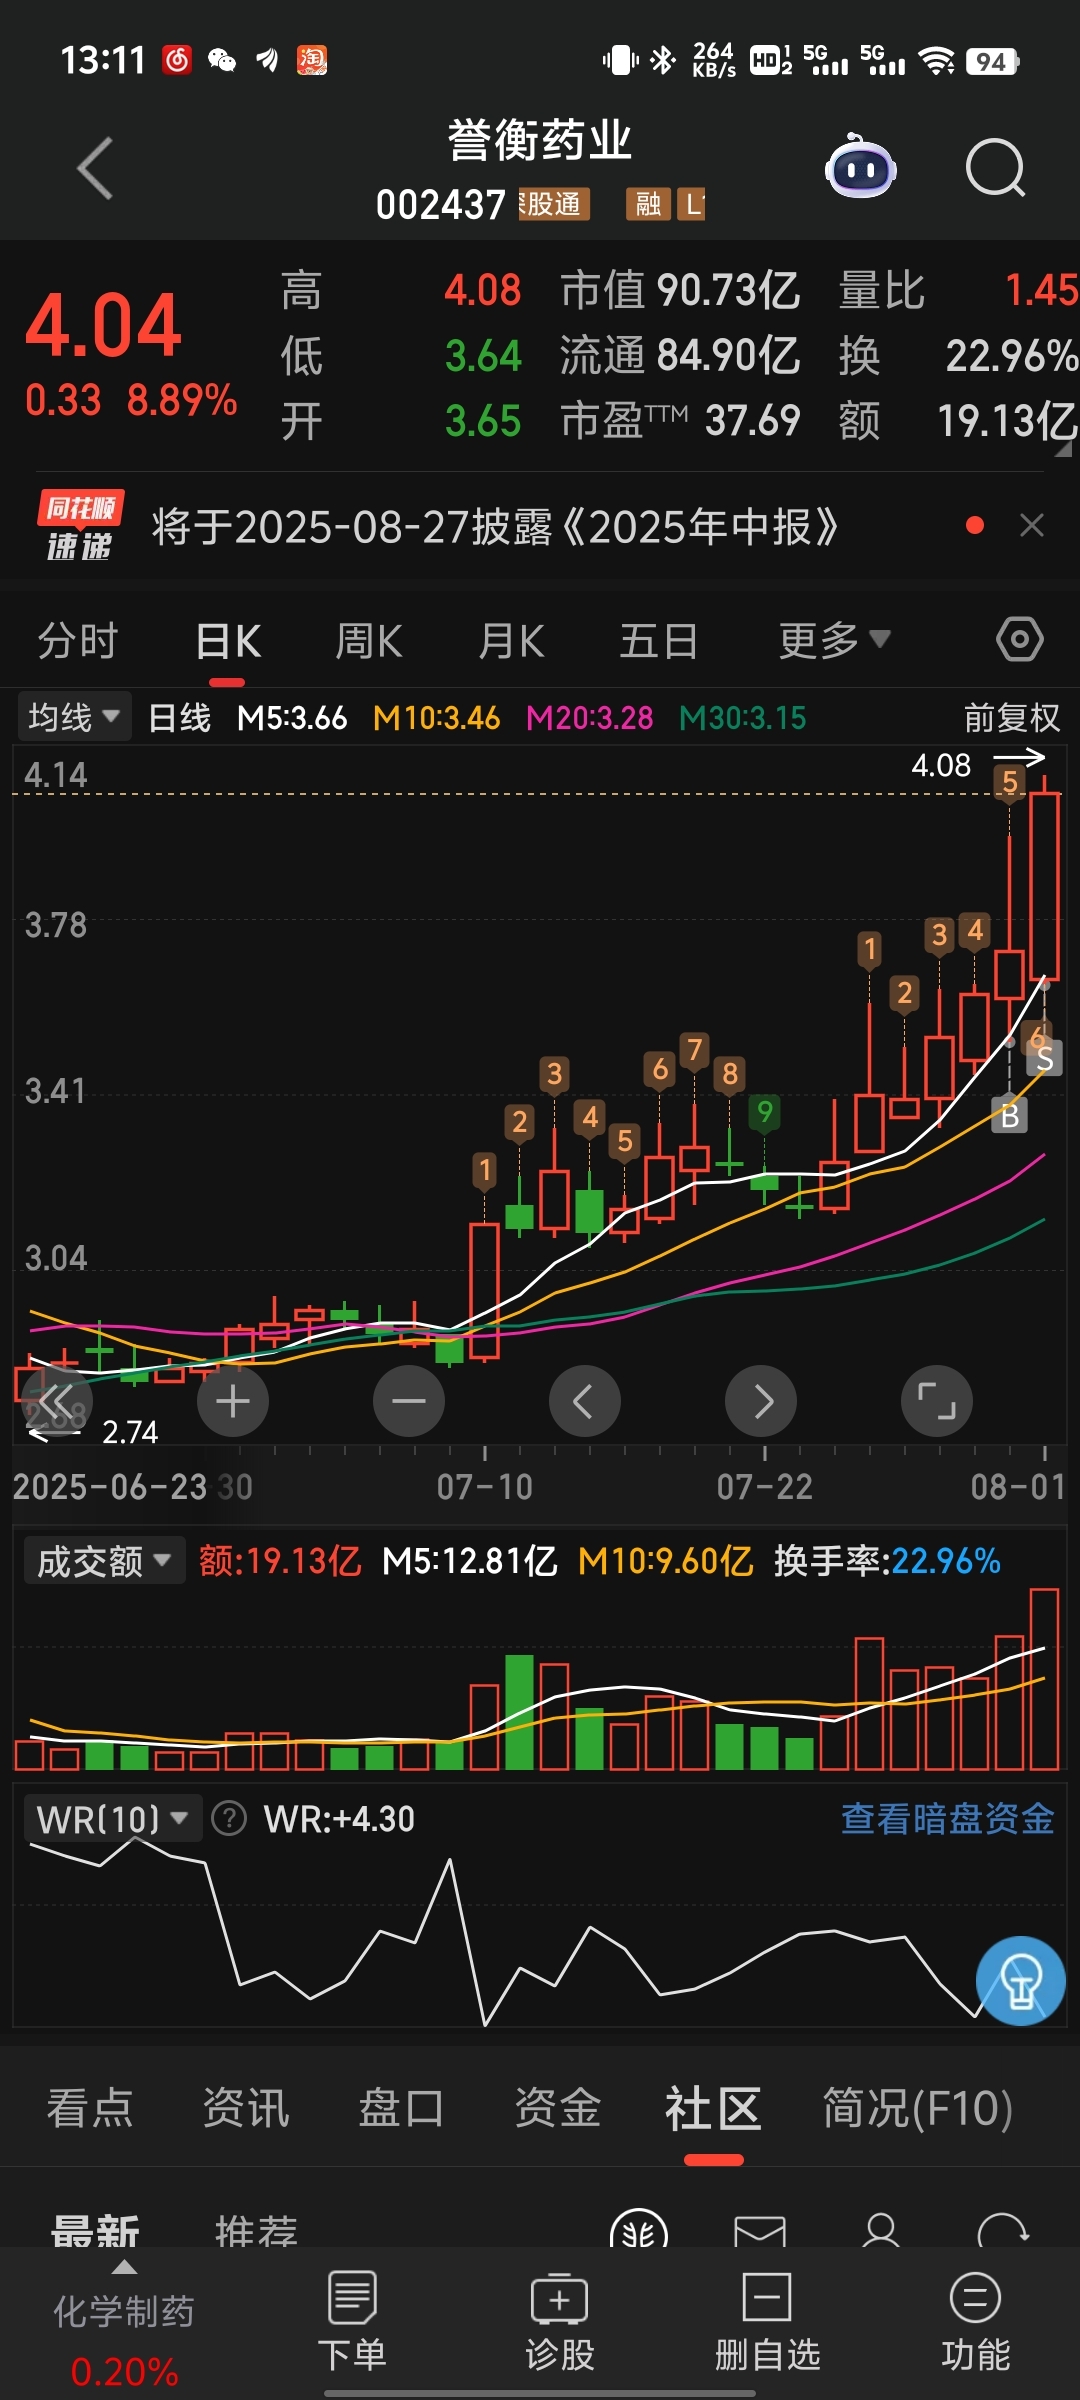Zoom out chart with minus button

tap(409, 1401)
